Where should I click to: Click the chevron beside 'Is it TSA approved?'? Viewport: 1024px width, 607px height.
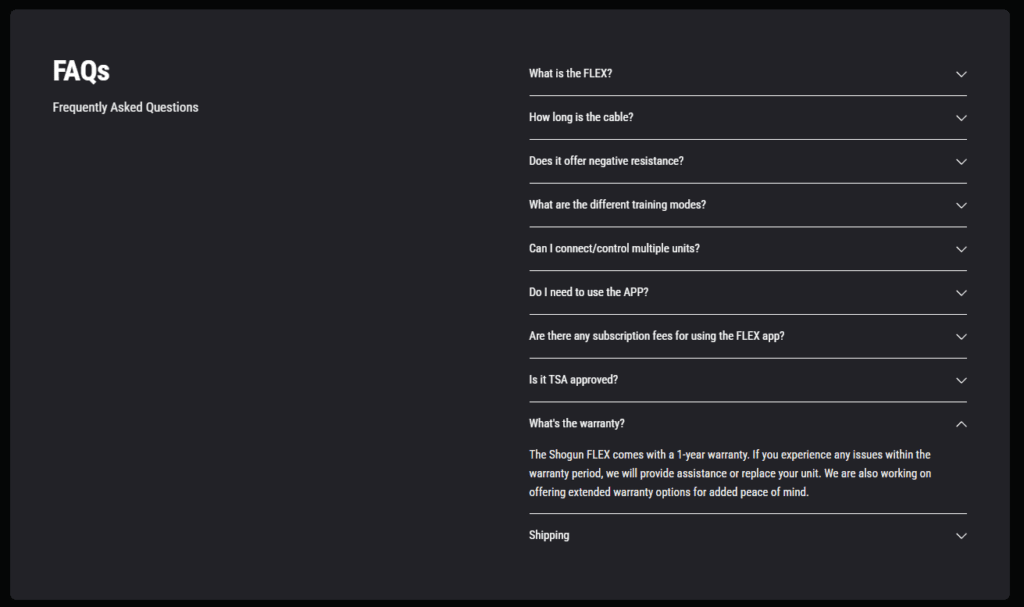(961, 381)
